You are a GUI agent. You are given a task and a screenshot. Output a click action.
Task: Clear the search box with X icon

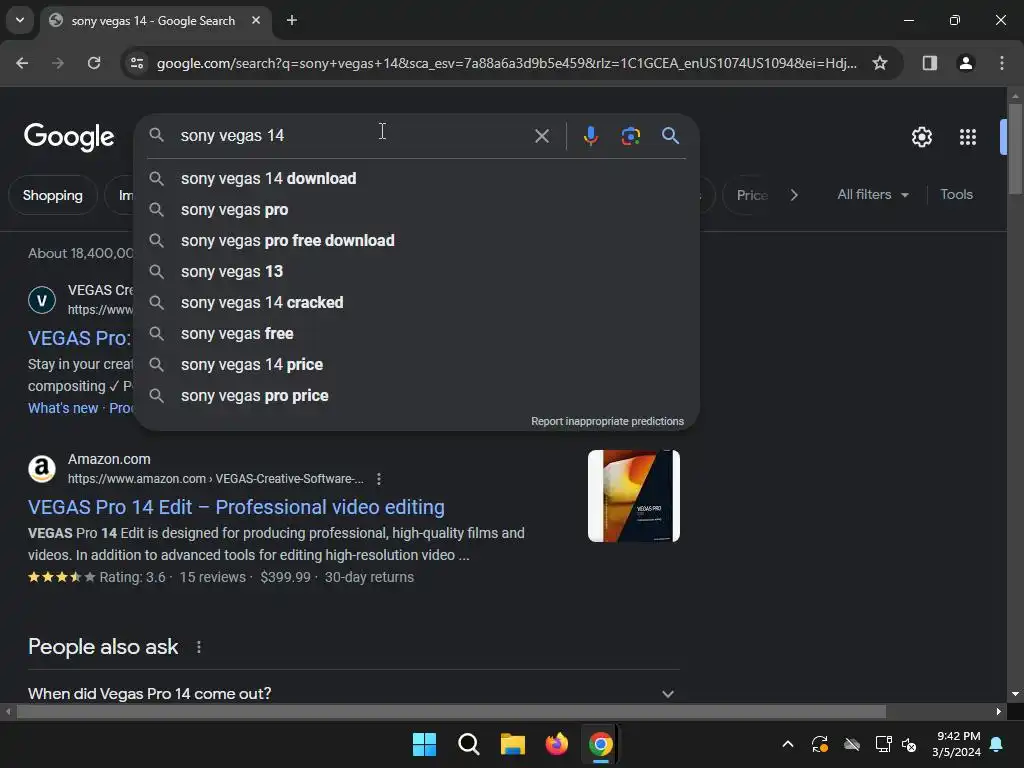click(541, 136)
